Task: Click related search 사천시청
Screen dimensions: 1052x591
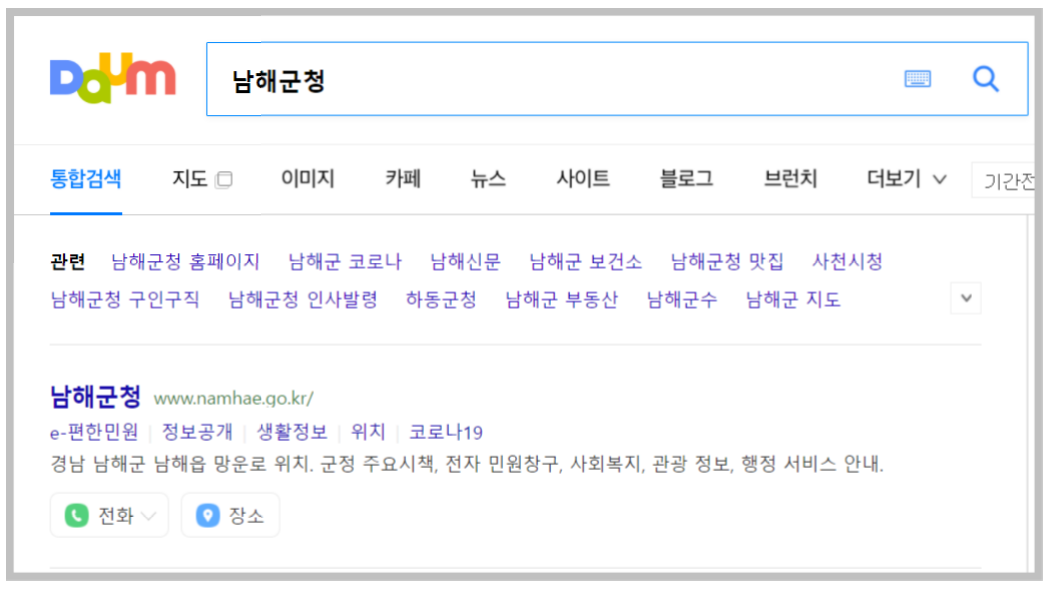Action: coord(847,261)
